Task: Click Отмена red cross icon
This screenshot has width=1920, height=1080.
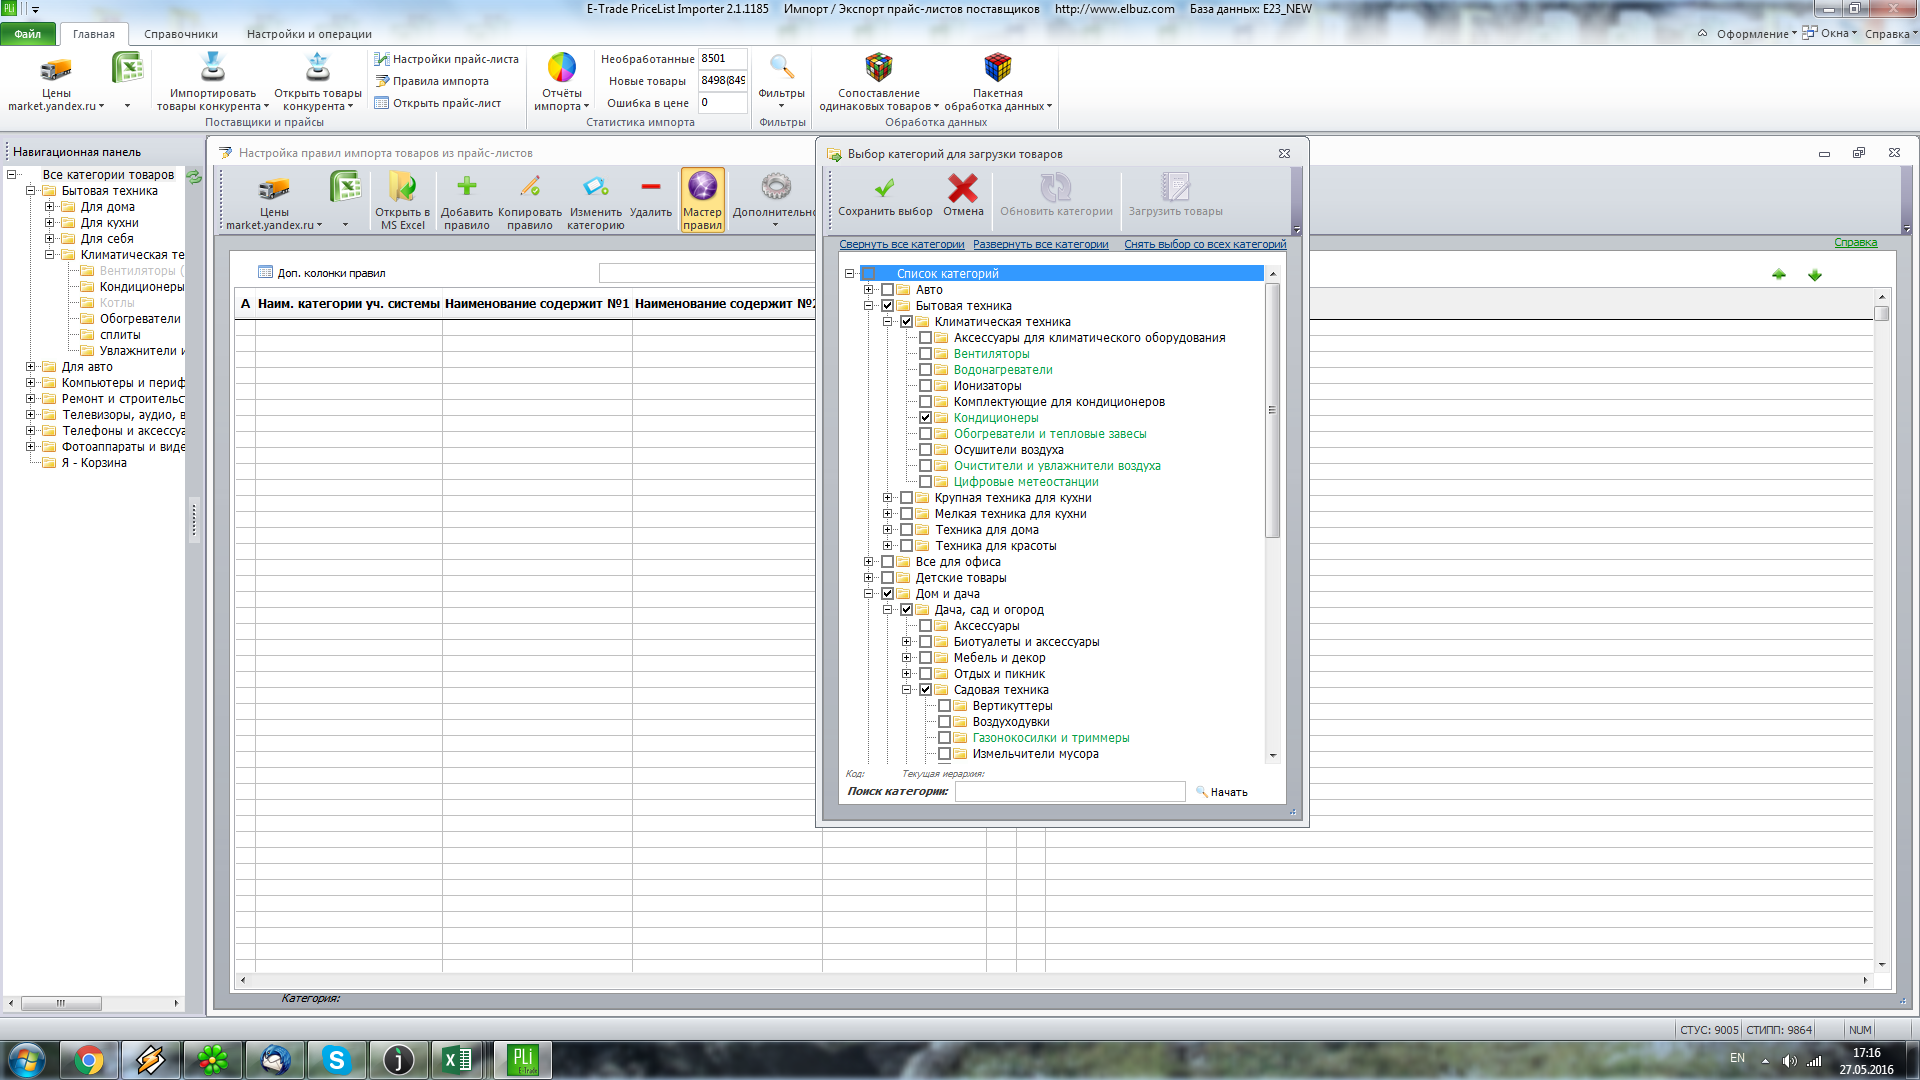Action: [963, 188]
